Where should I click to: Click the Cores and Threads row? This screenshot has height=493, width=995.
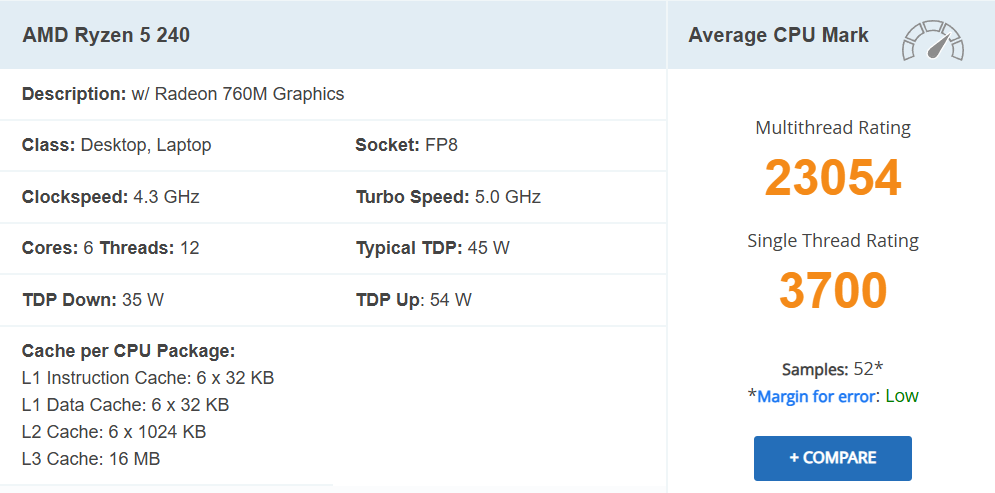(110, 248)
